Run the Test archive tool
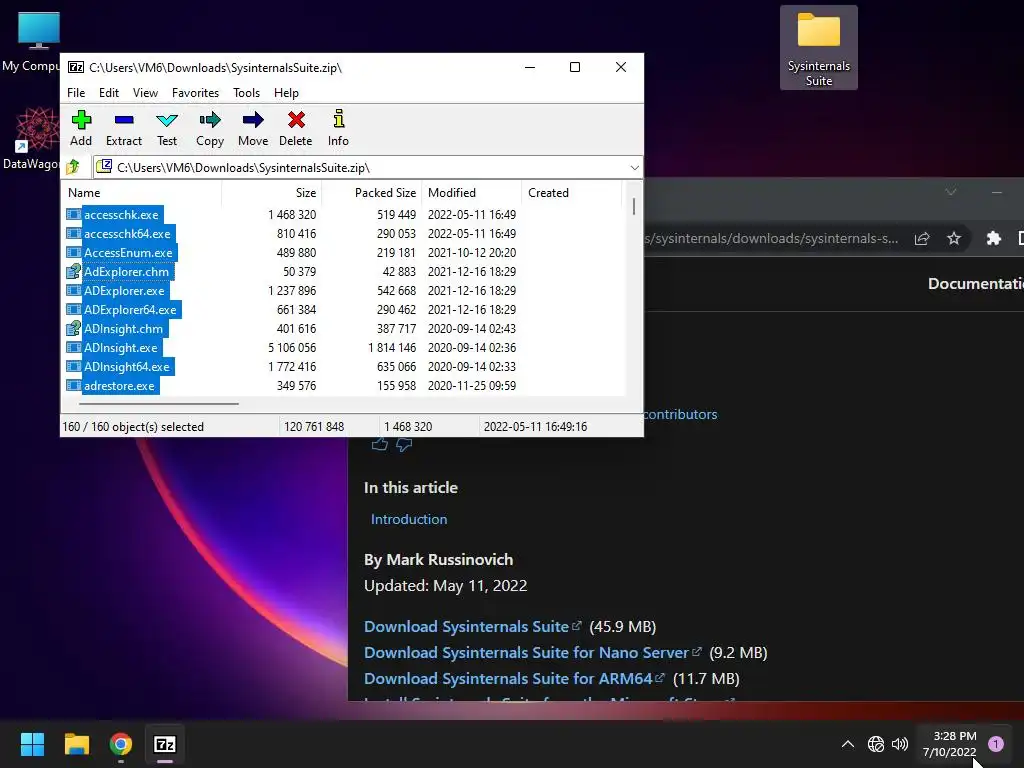The image size is (1024, 768). [x=167, y=128]
